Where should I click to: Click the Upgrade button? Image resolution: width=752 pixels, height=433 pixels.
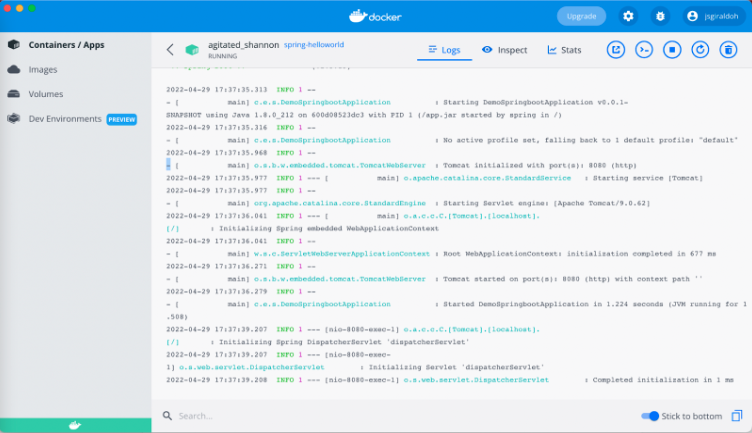coord(581,16)
